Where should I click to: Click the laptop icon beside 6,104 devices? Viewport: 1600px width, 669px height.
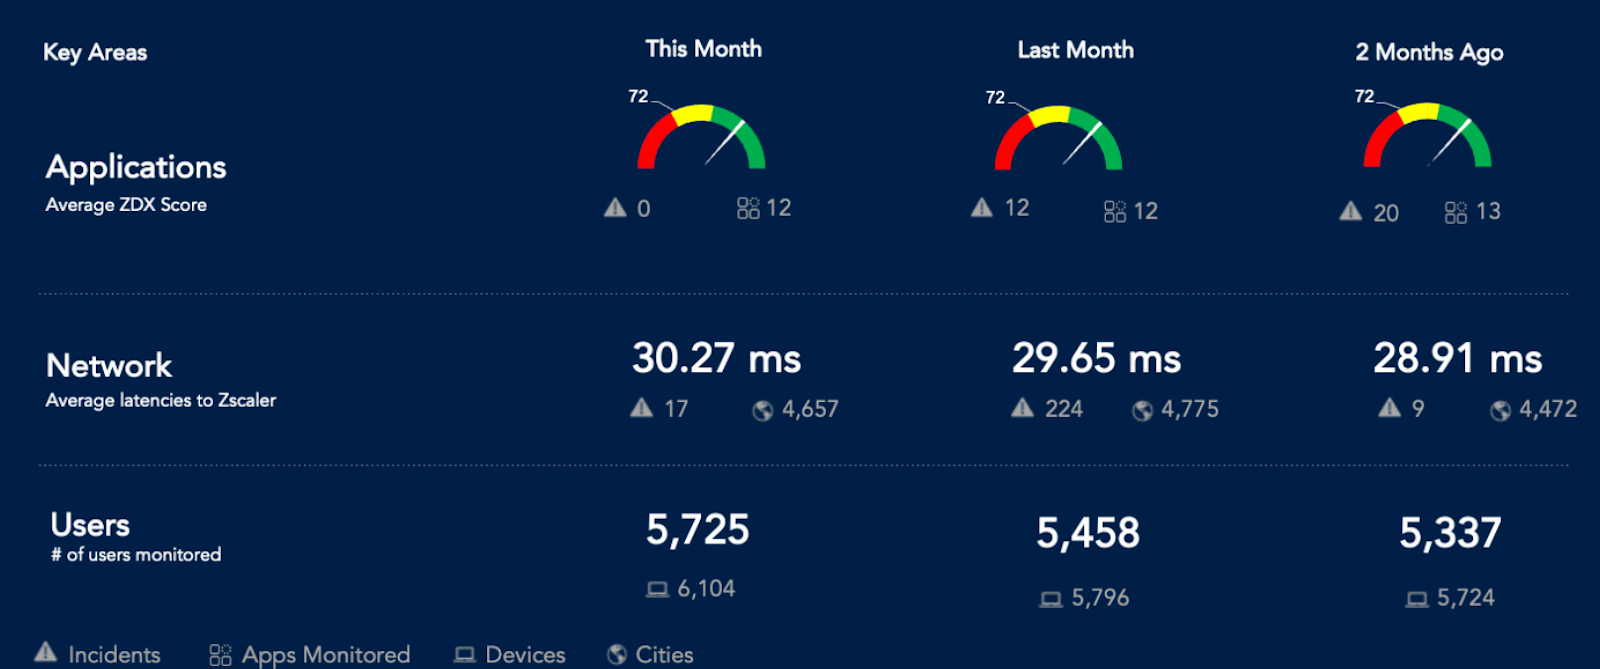657,589
